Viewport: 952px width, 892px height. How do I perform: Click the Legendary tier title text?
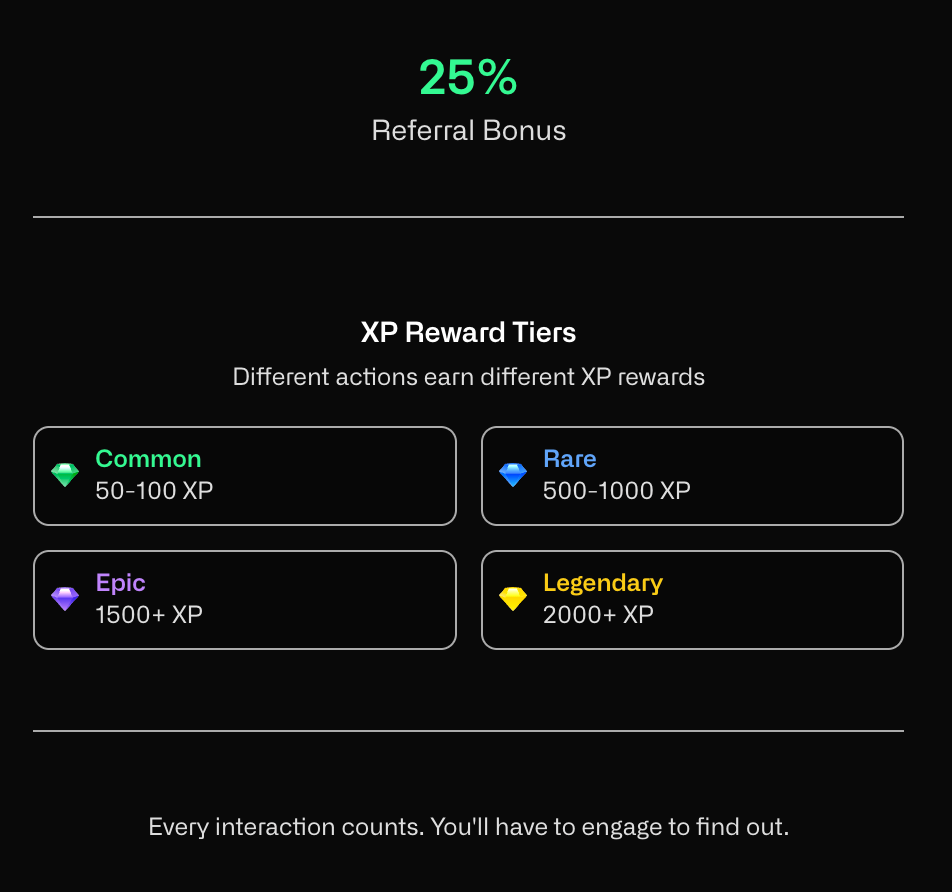[603, 583]
